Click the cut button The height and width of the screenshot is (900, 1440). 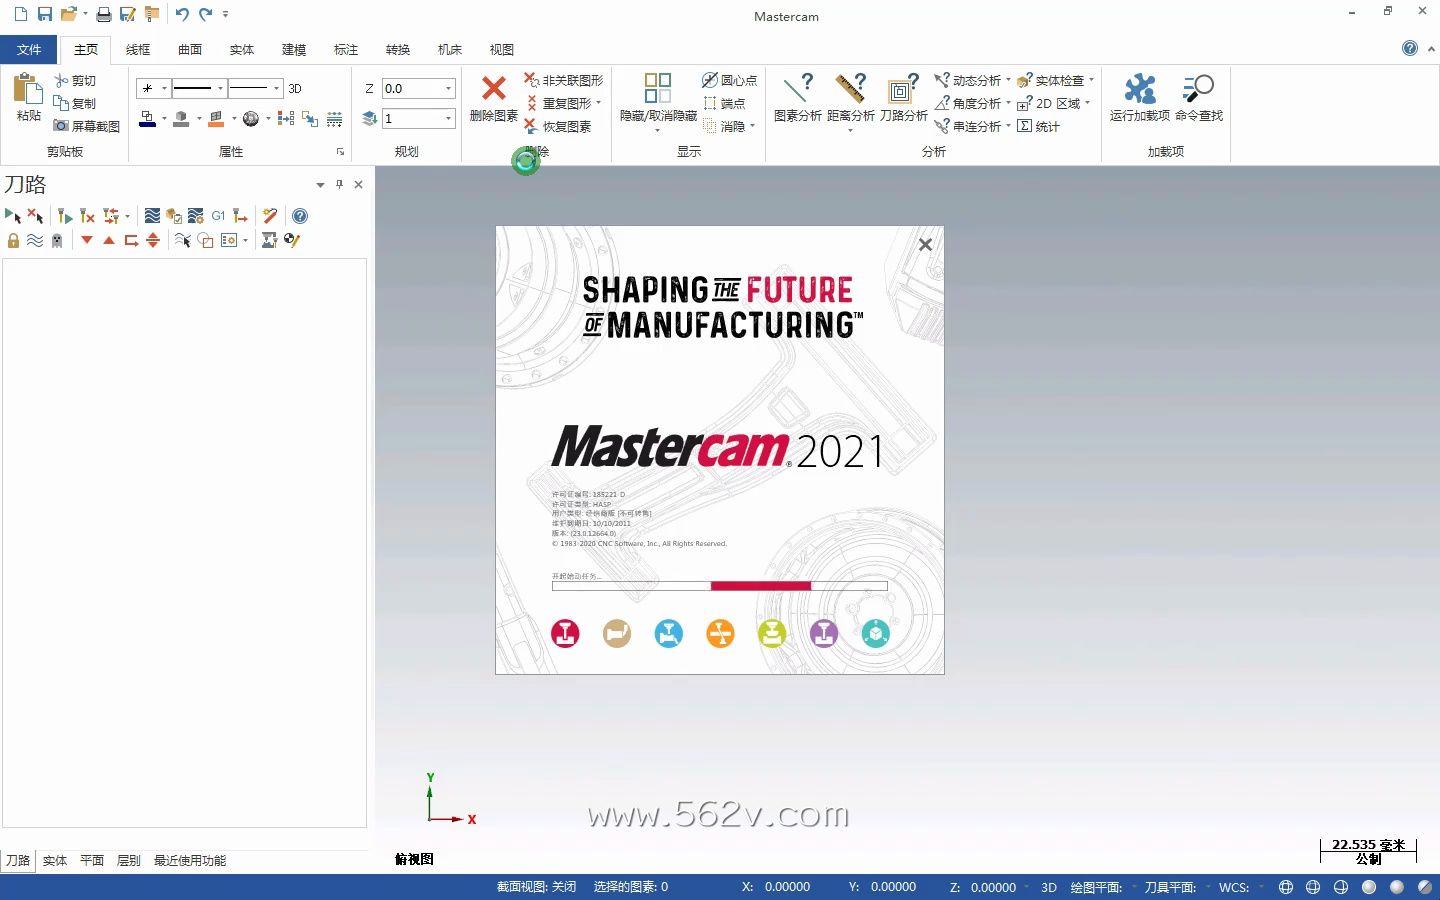pyautogui.click(x=75, y=80)
